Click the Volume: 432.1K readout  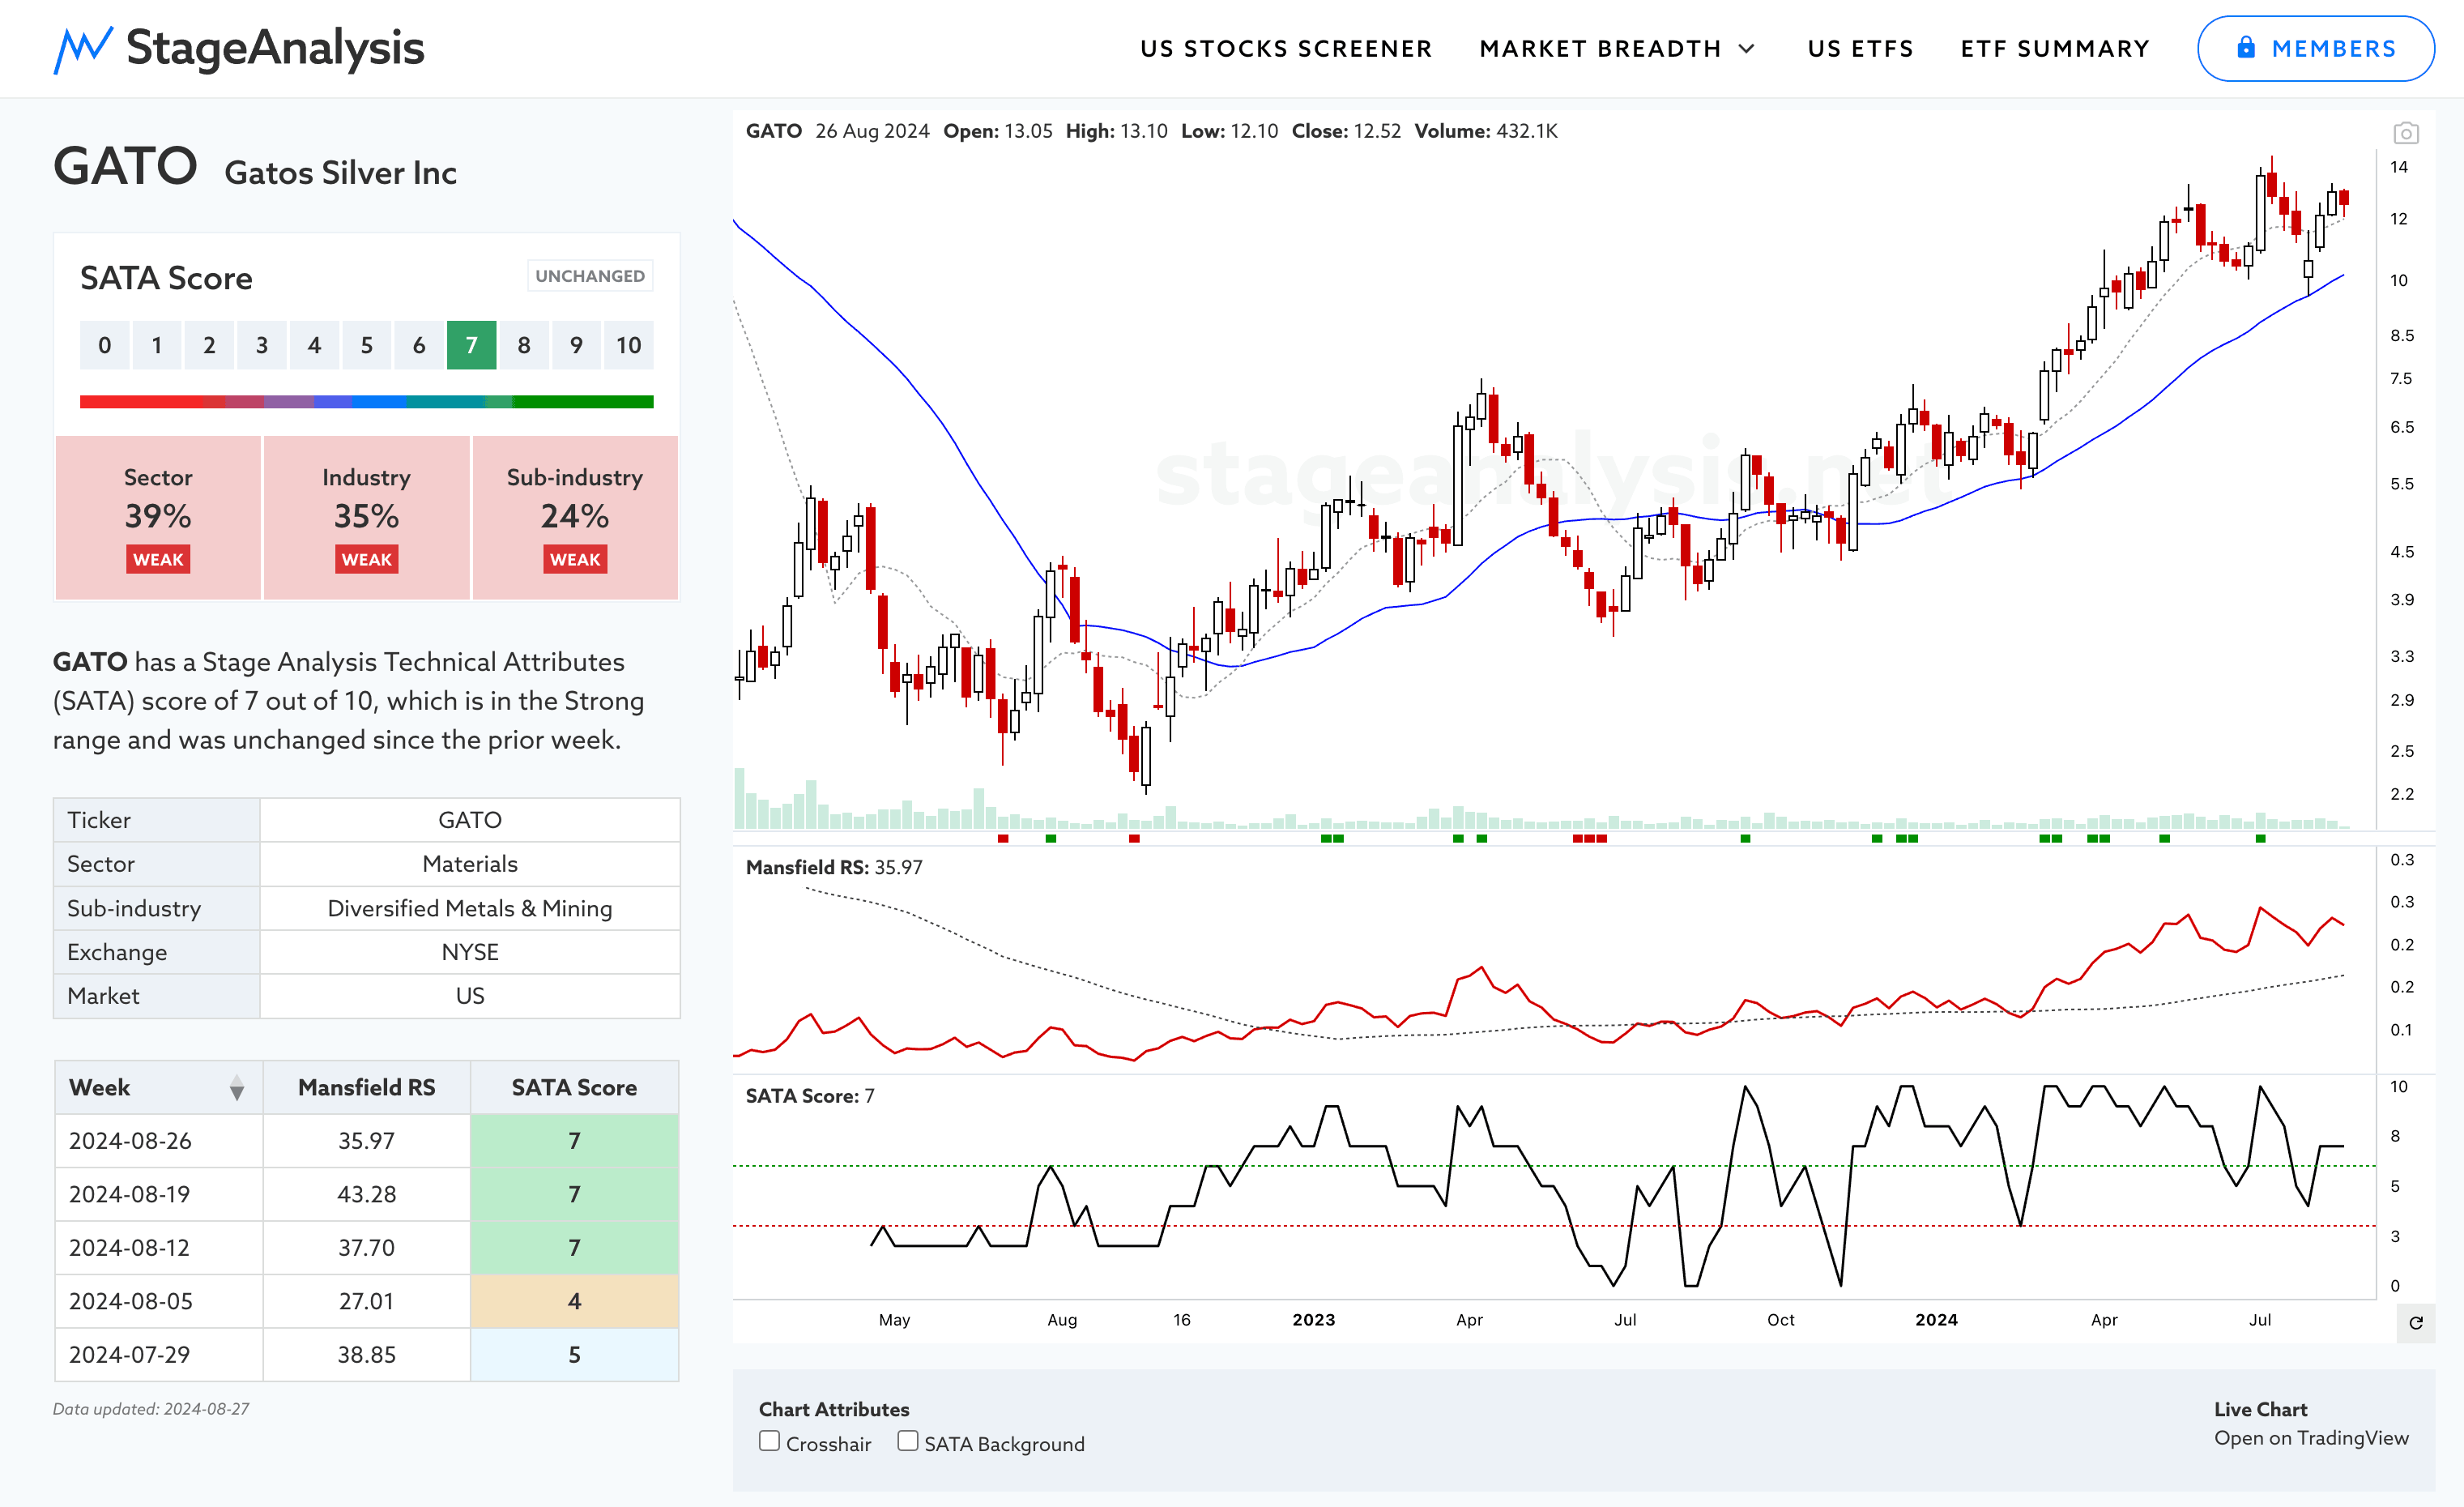[1486, 131]
